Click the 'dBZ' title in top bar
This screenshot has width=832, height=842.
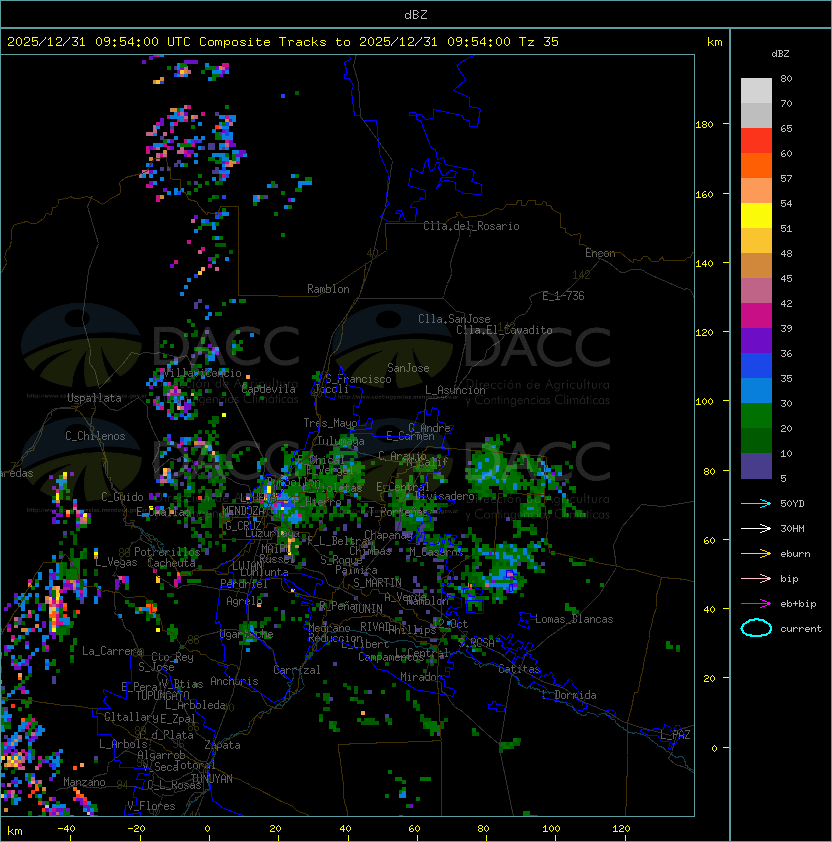click(416, 15)
